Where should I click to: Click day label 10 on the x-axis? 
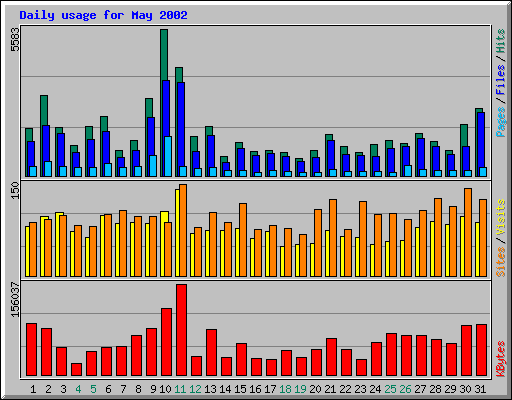click(165, 389)
